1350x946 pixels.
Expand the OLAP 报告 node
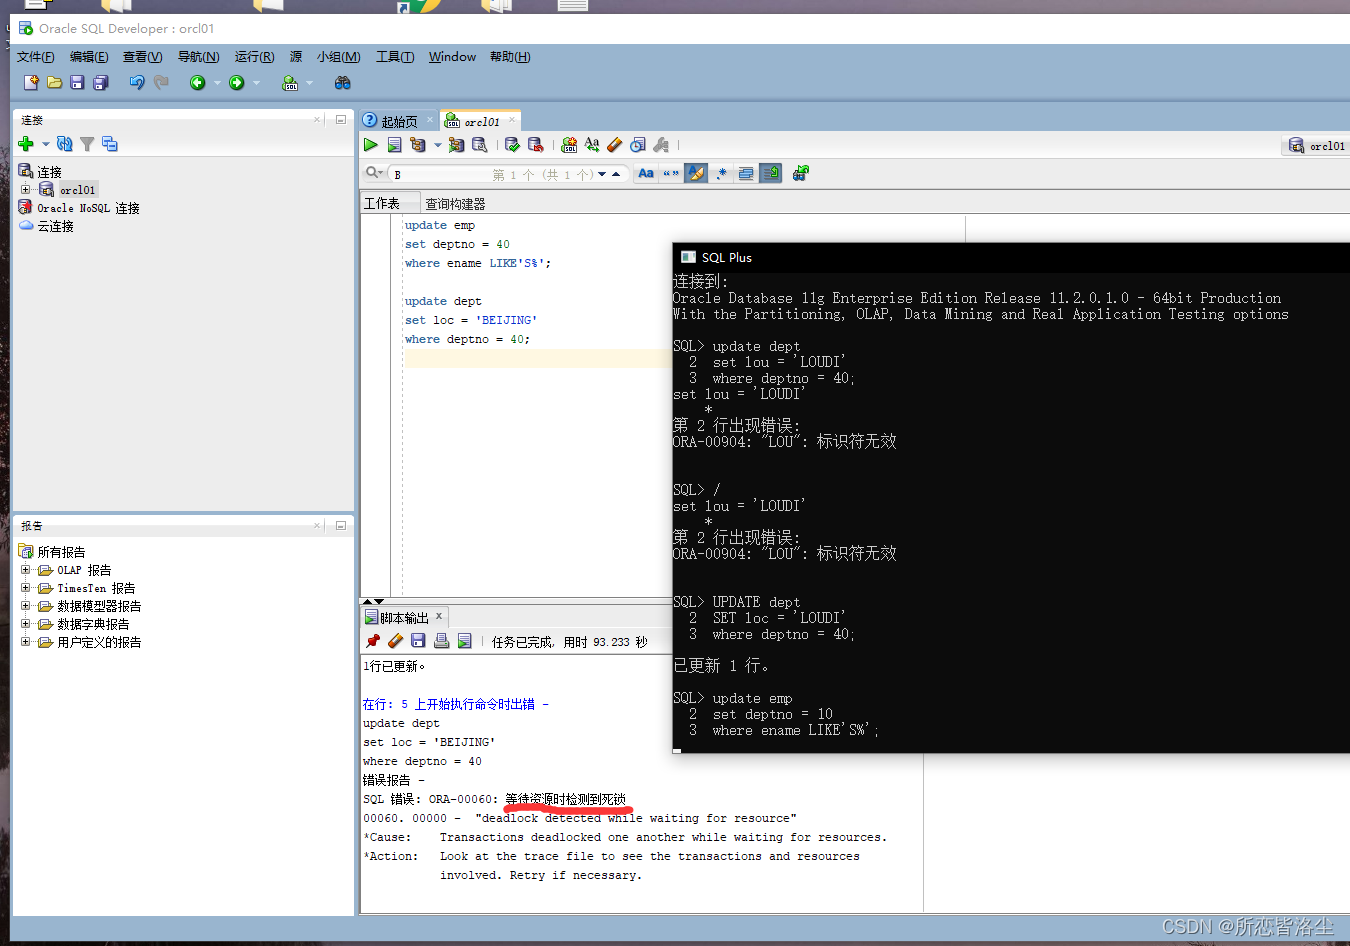(26, 570)
